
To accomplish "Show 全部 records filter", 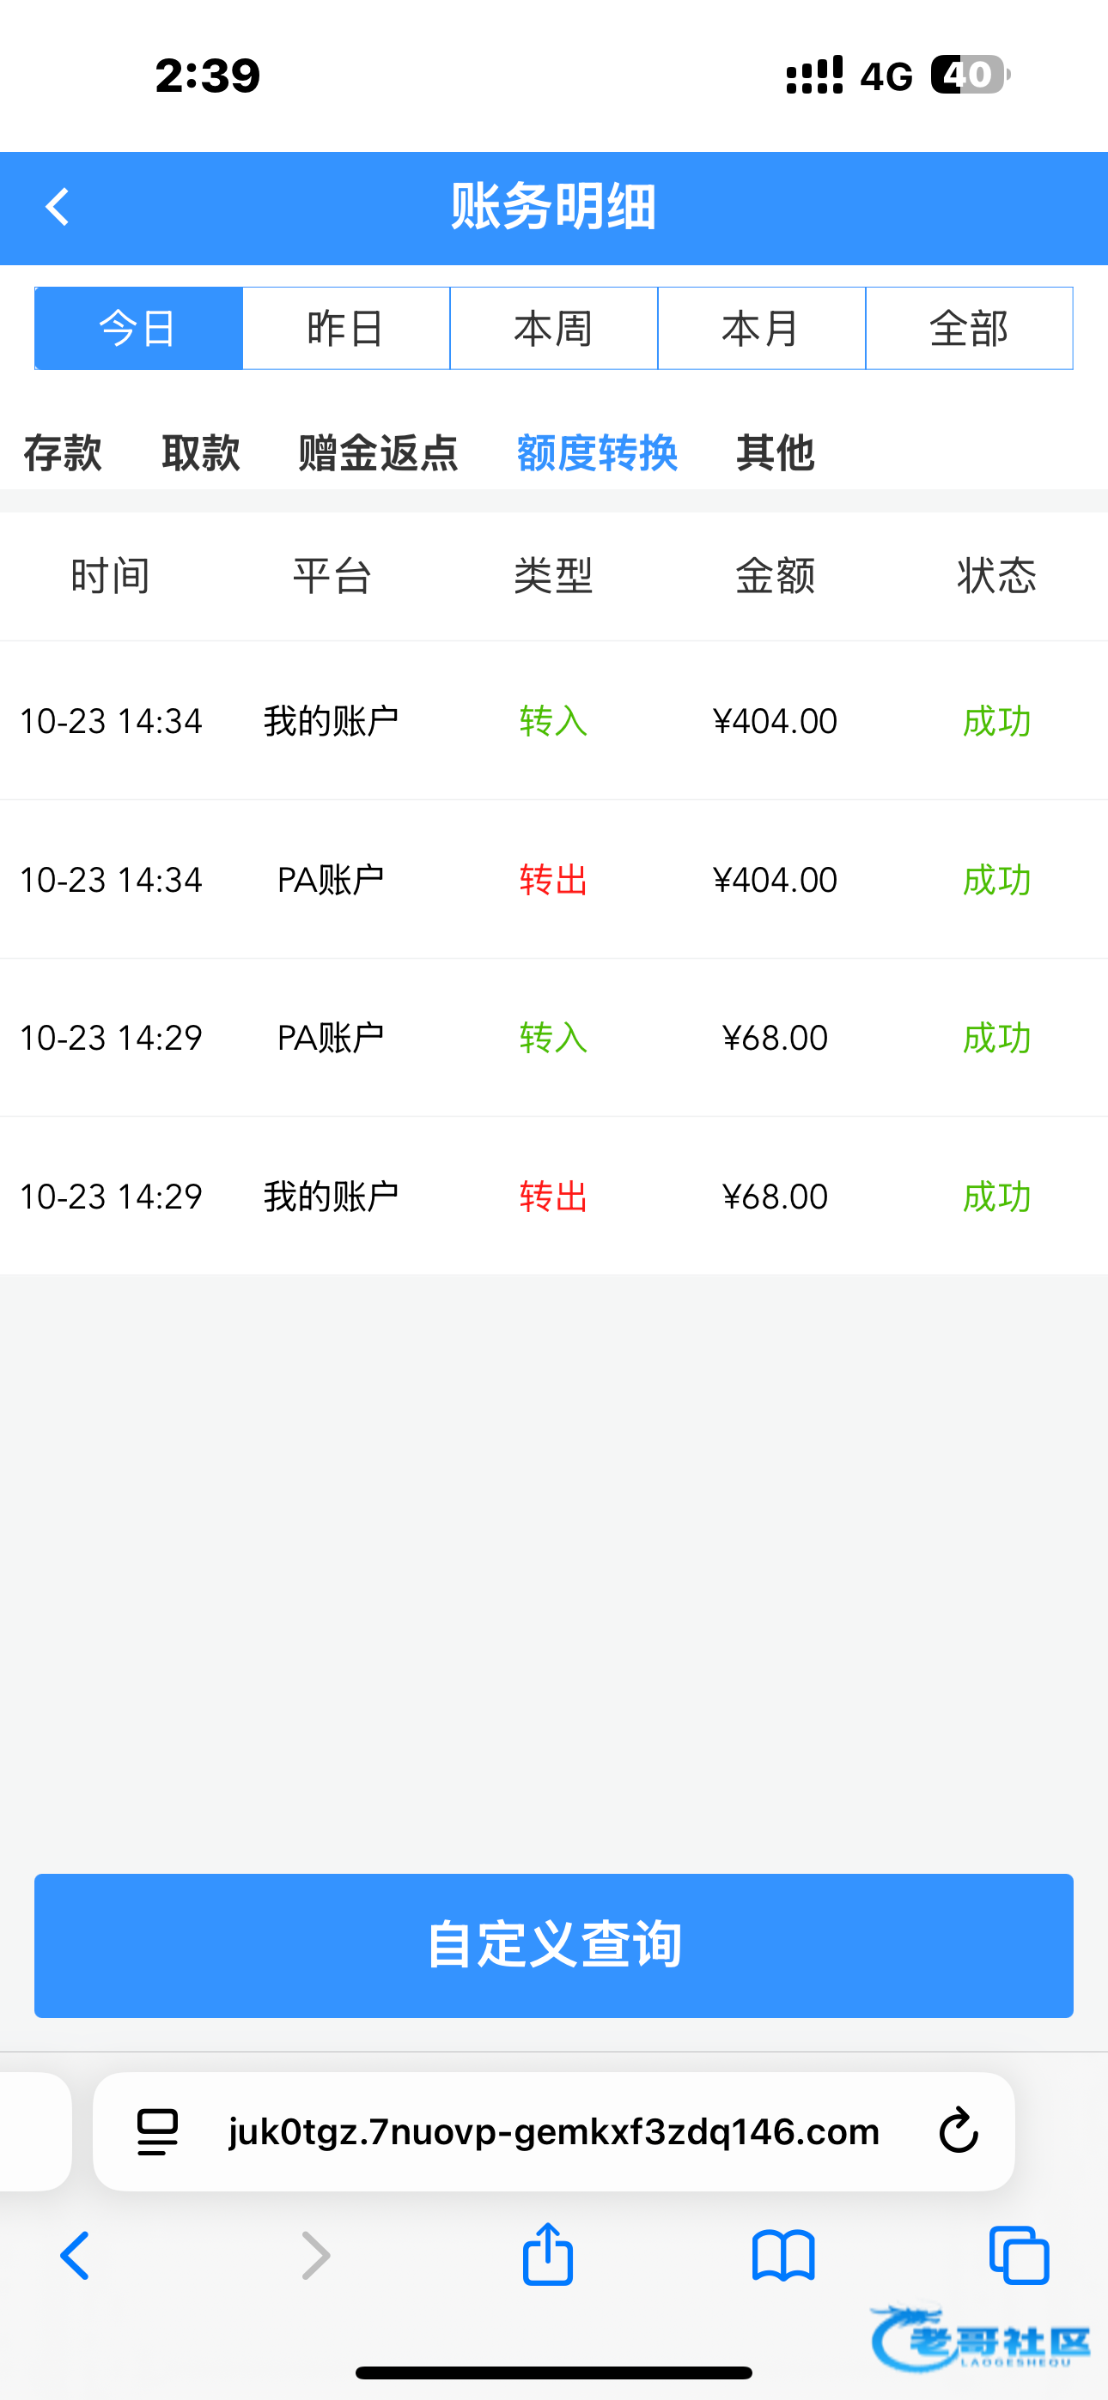I will [969, 329].
